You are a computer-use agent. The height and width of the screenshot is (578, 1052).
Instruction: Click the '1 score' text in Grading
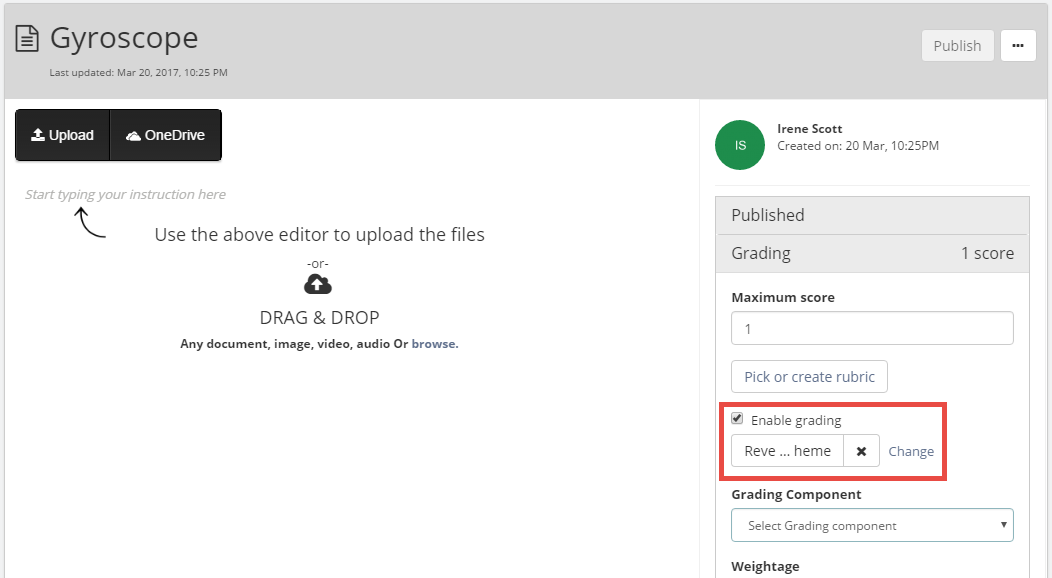(987, 253)
